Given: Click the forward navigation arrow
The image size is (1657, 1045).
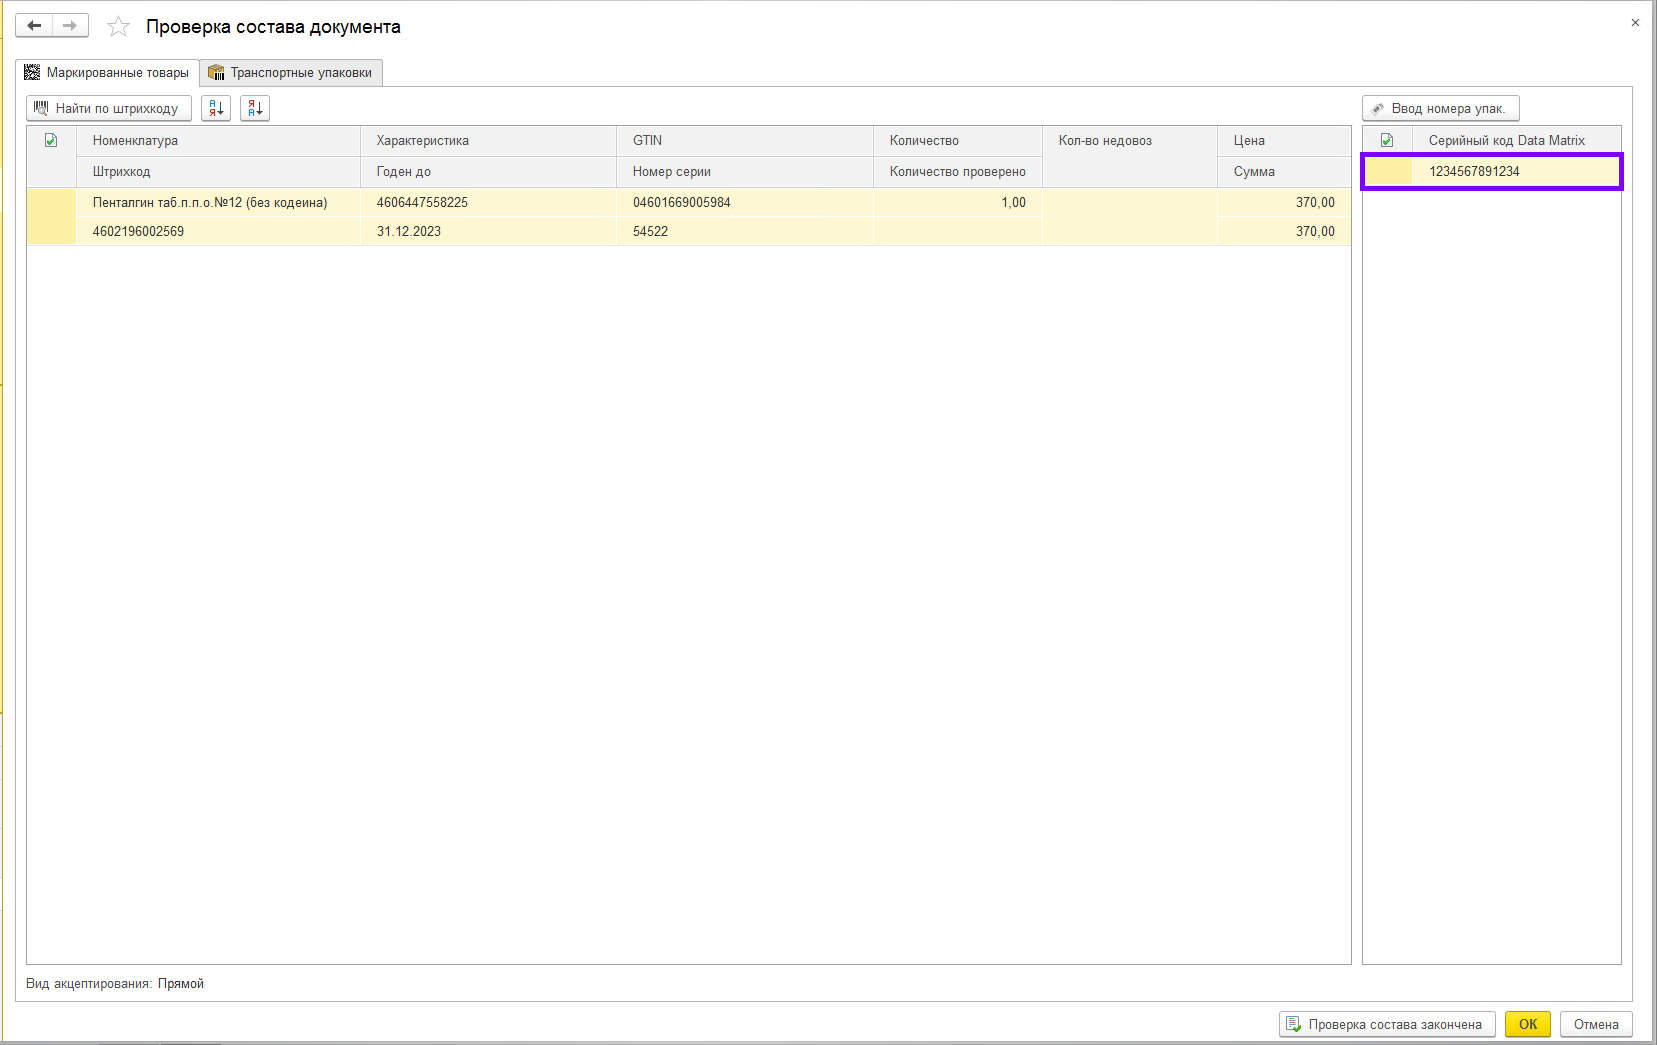Looking at the screenshot, I should (x=70, y=26).
